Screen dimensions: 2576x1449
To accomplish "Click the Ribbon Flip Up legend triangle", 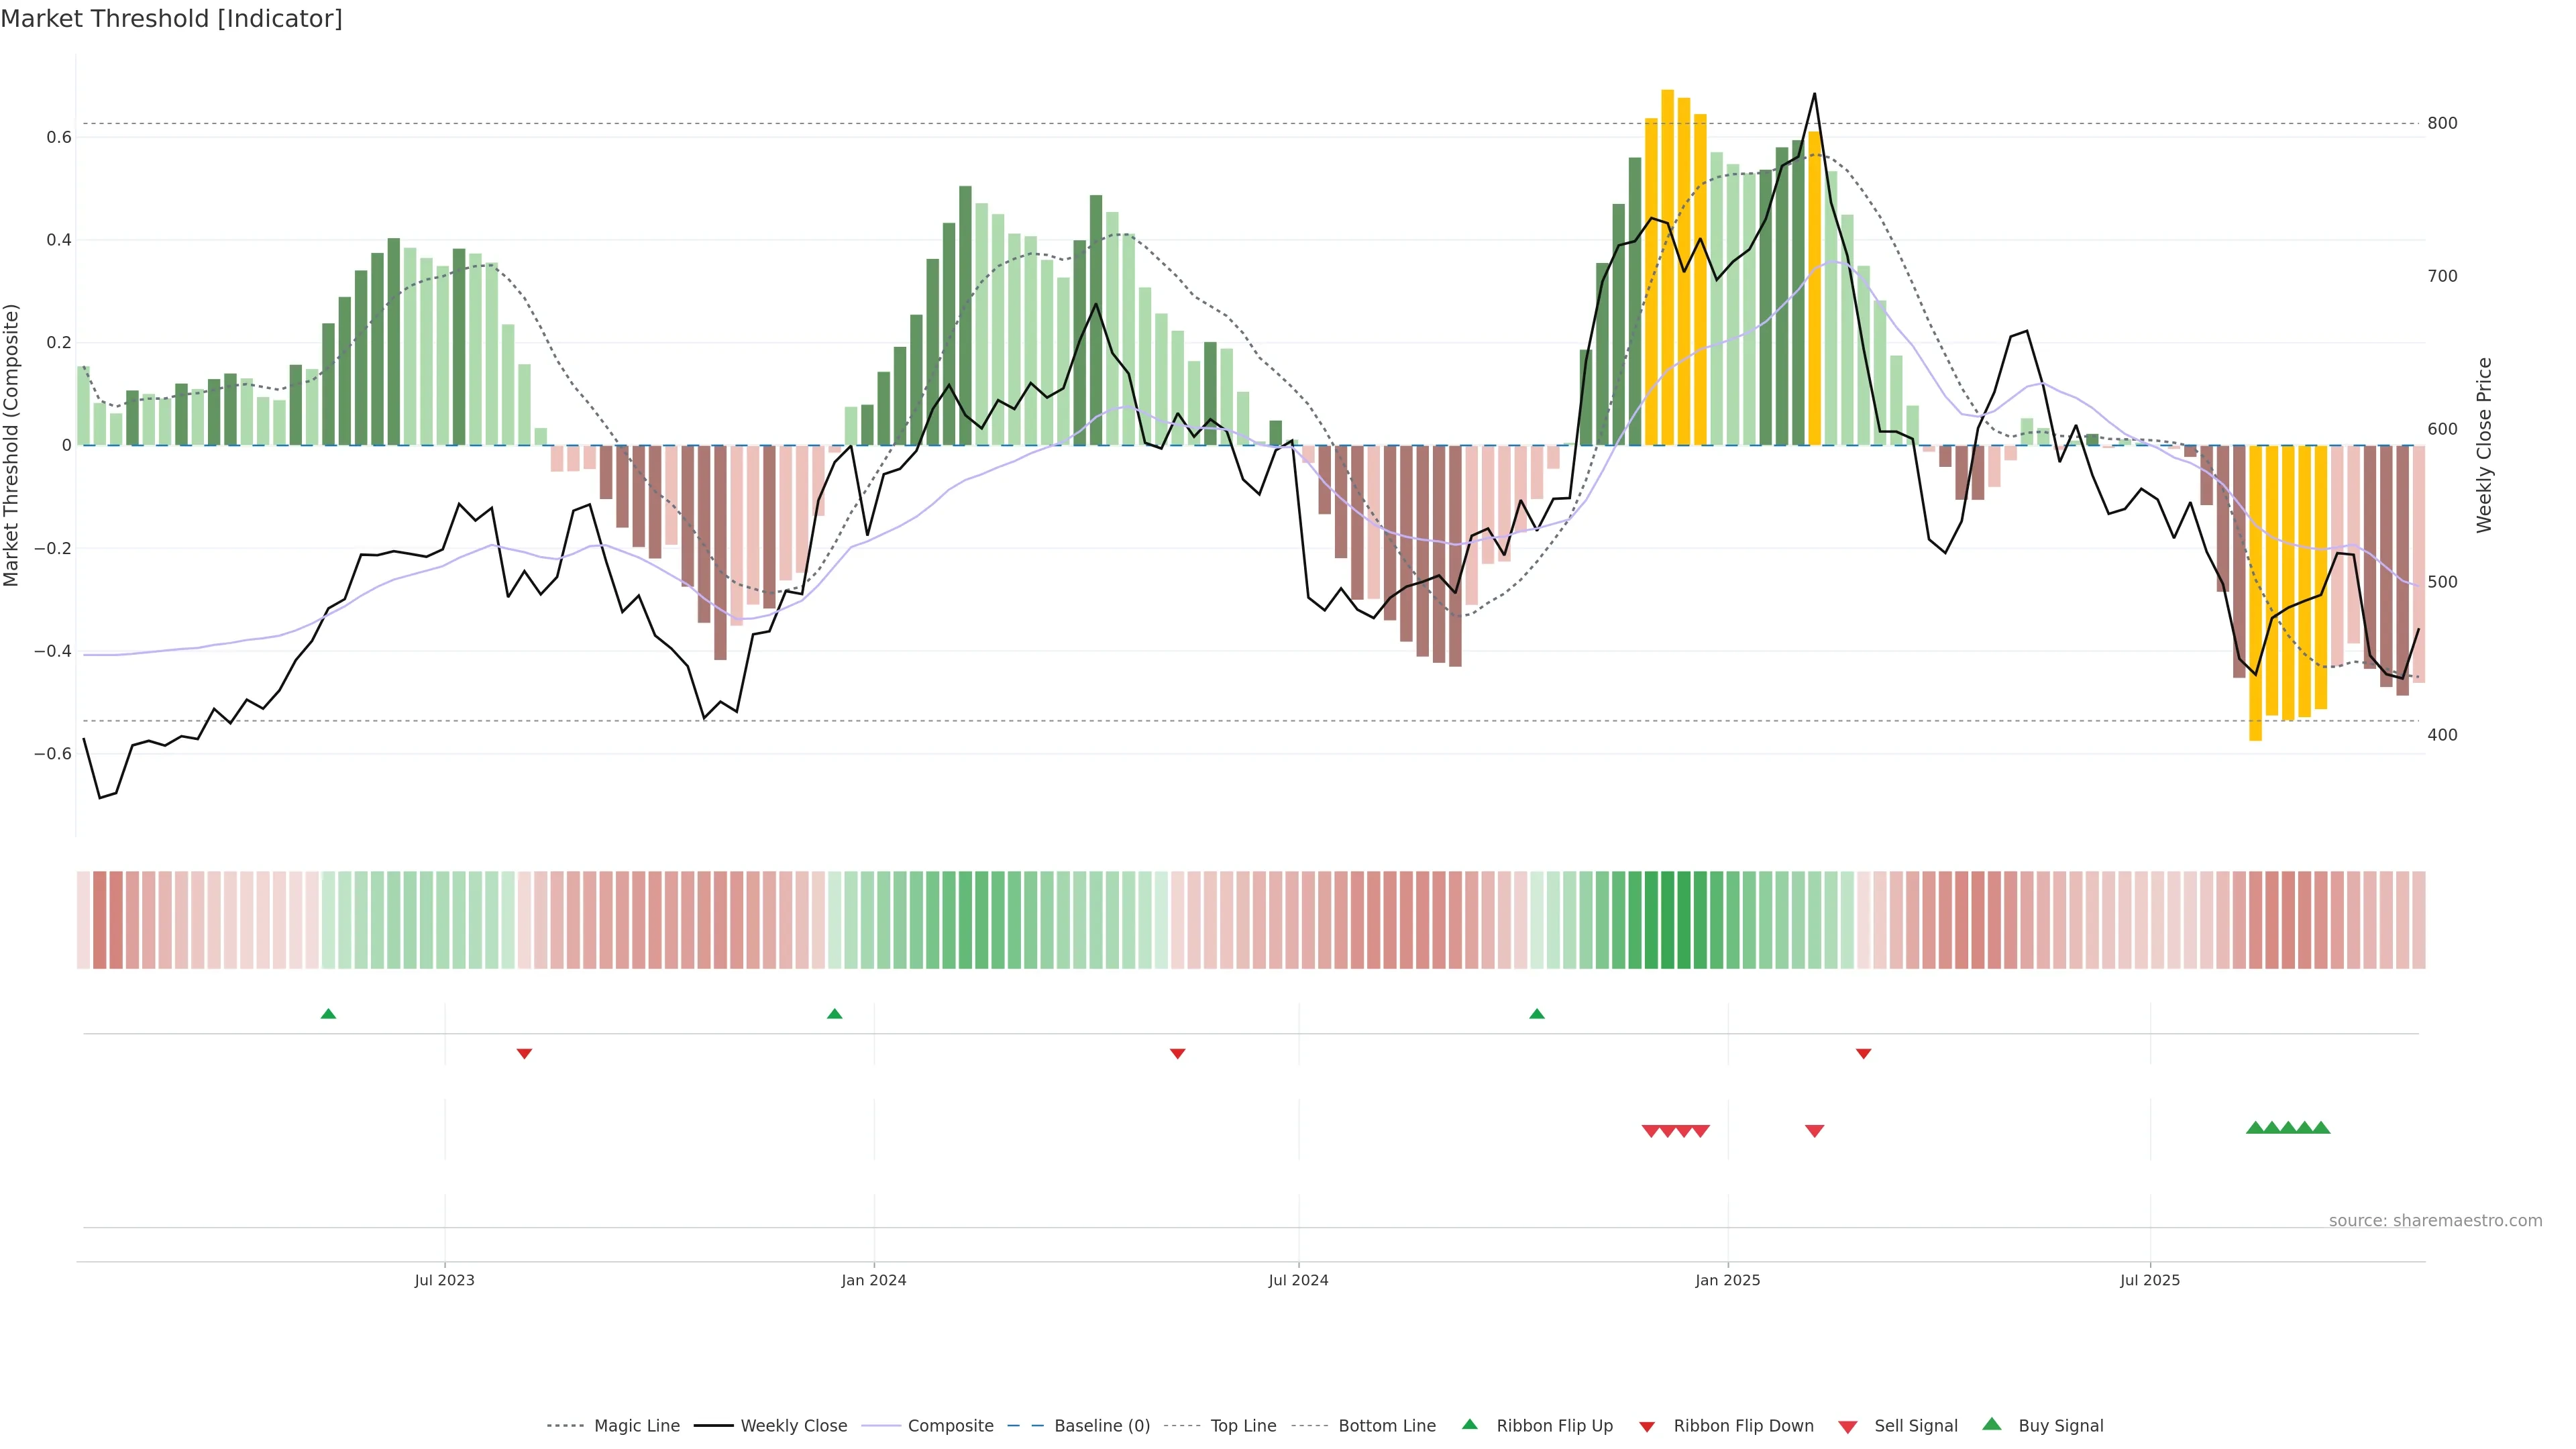I will [1469, 1424].
